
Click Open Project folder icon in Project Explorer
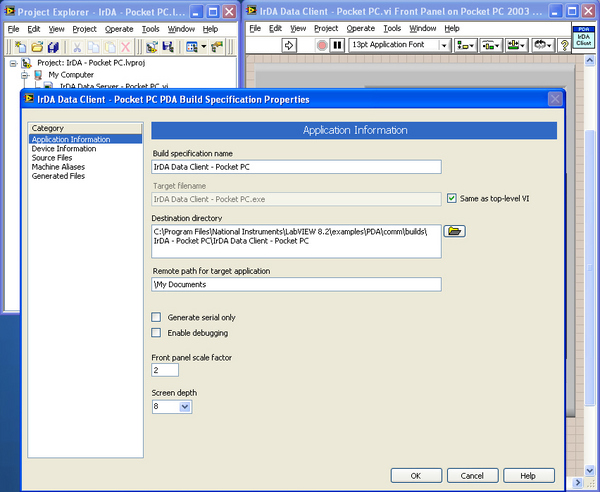[37, 47]
